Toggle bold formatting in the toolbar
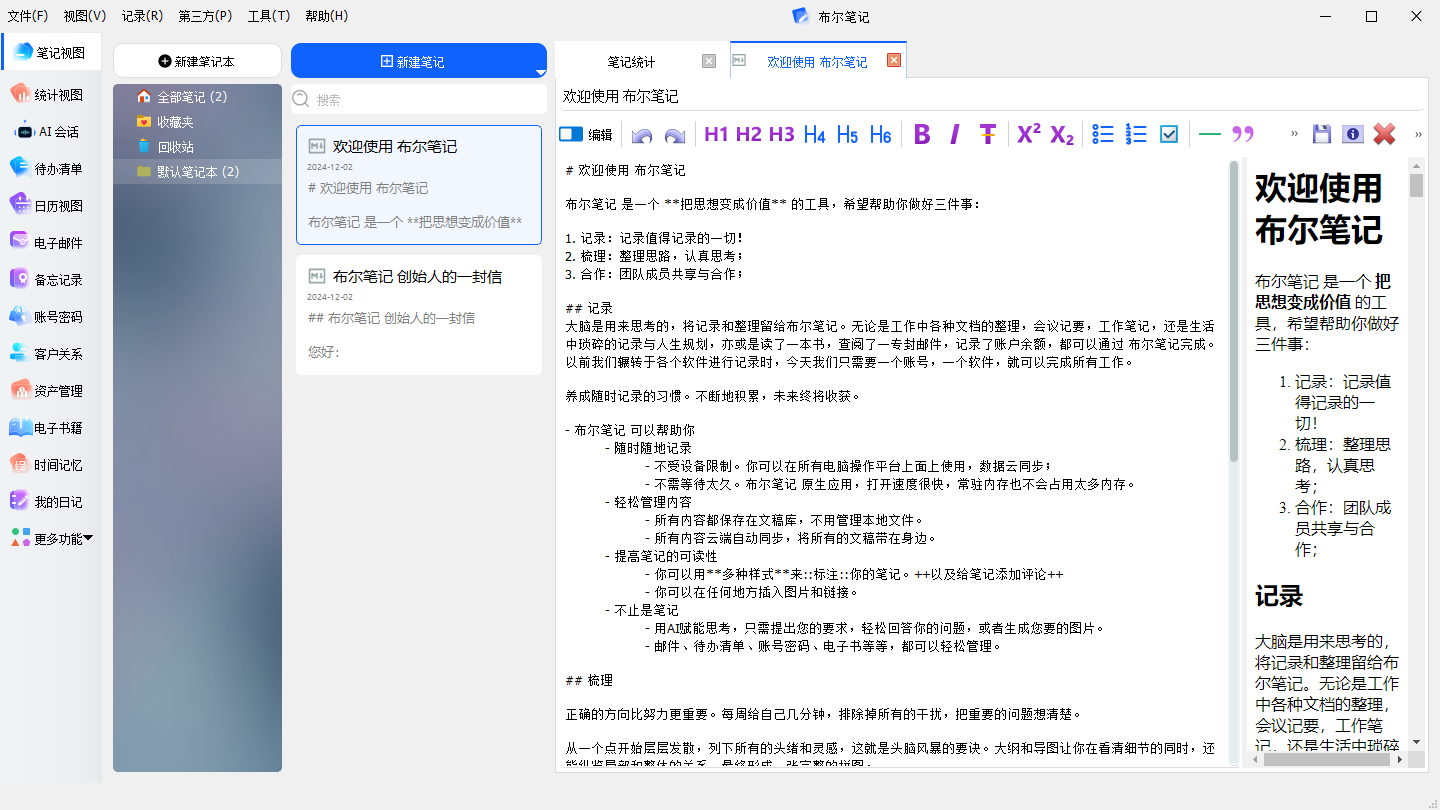This screenshot has height=810, width=1440. [922, 133]
